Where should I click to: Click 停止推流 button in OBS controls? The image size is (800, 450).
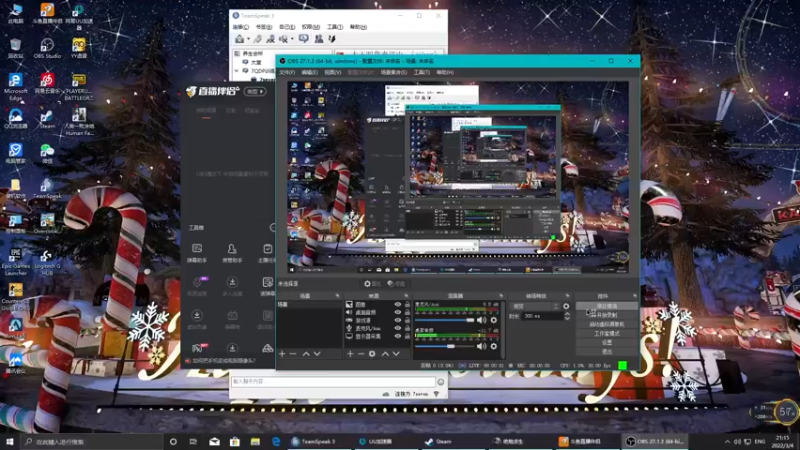[x=607, y=306]
